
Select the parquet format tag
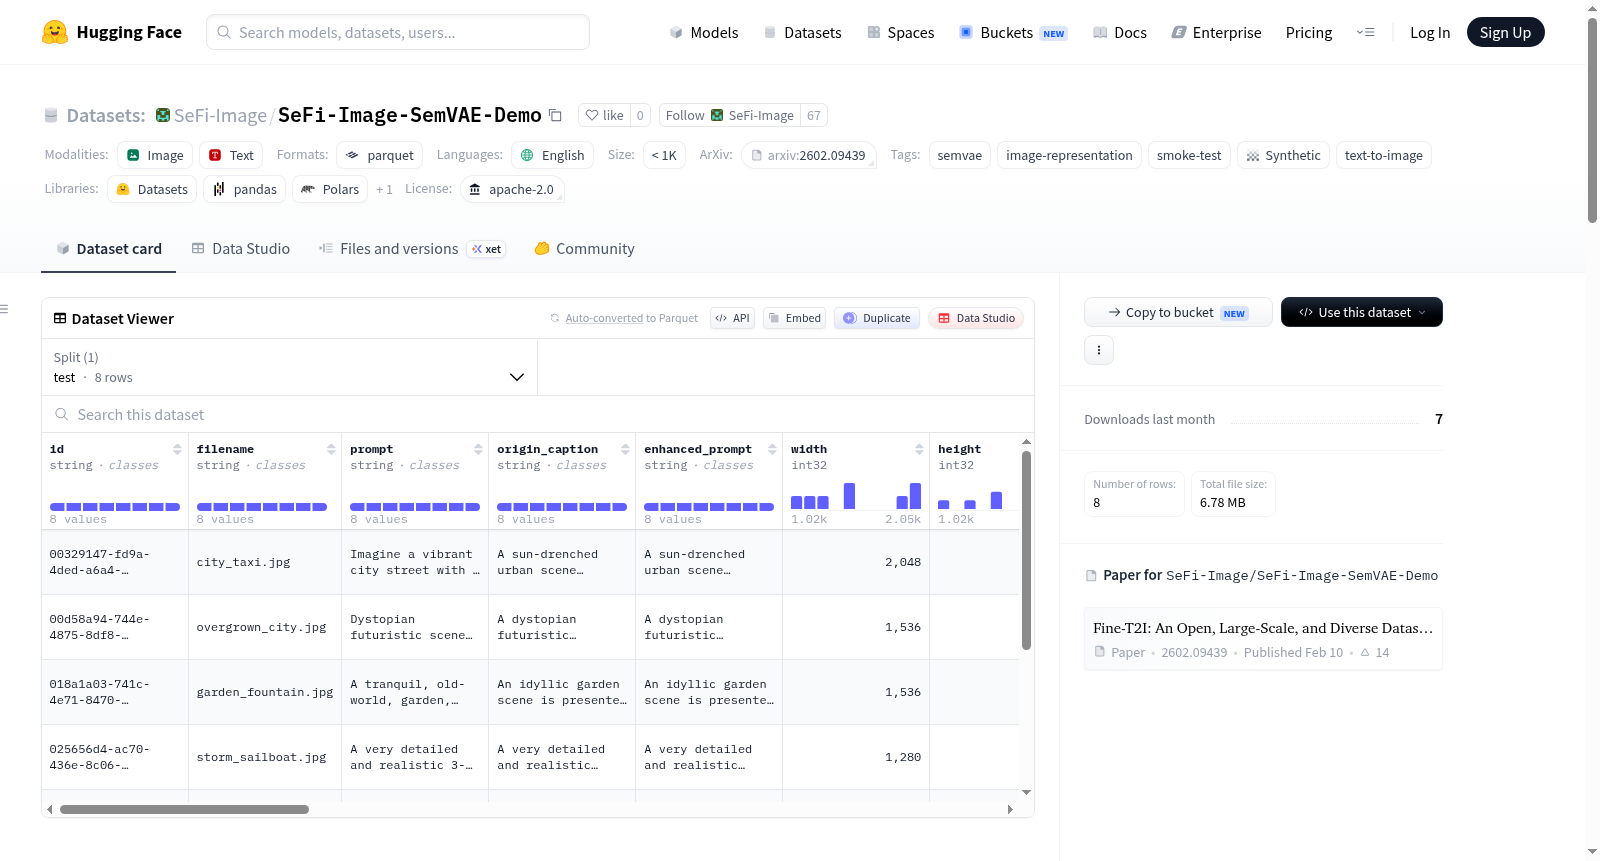(379, 155)
